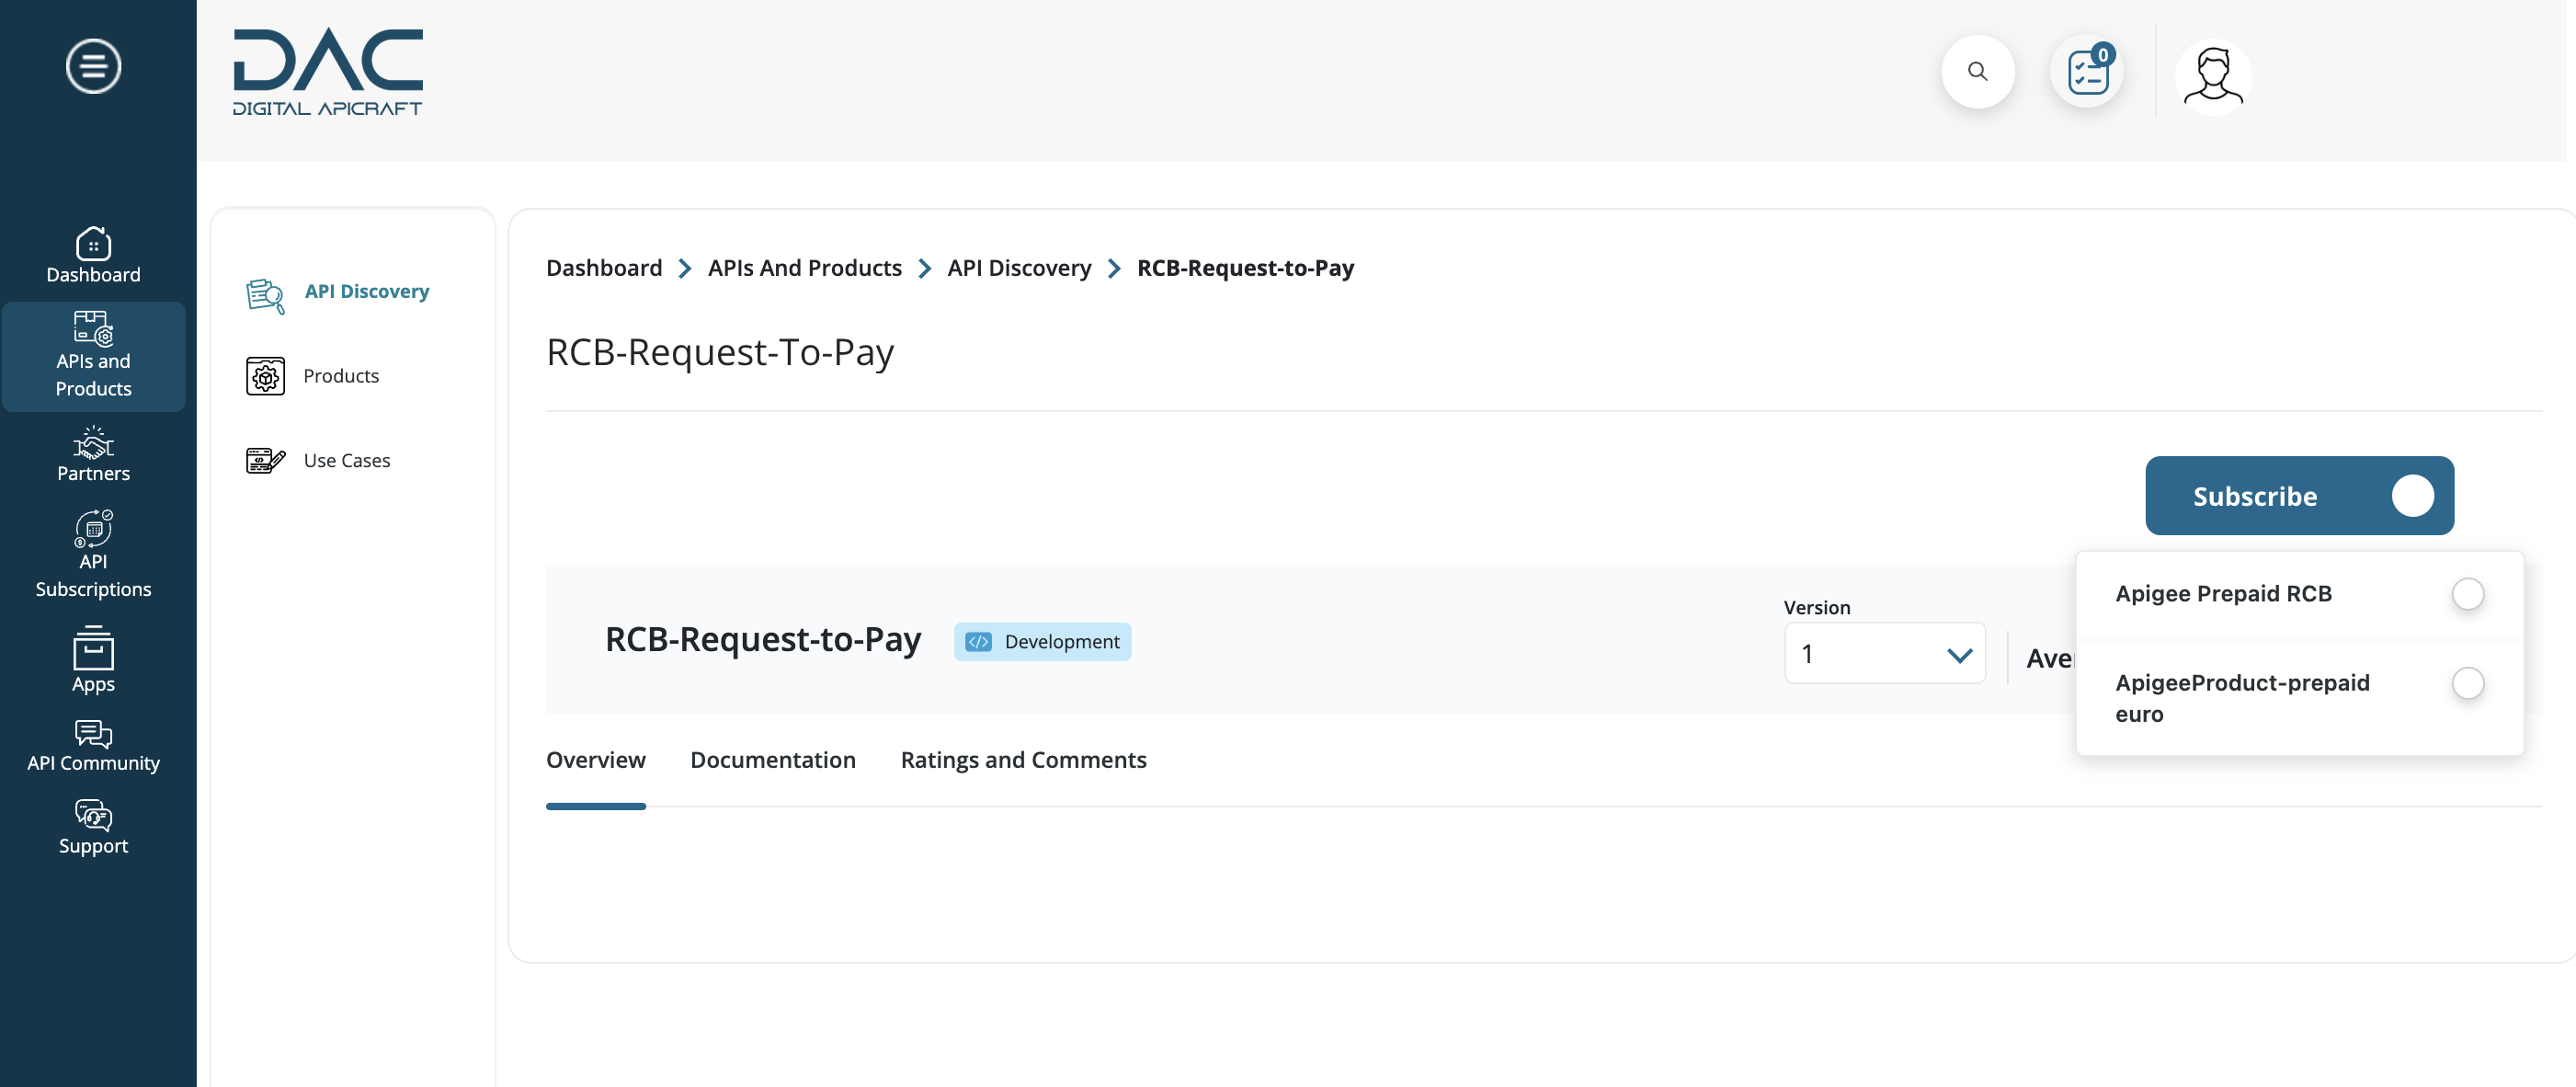
Task: Open APIs and Products sidebar item
Action: pyautogui.click(x=93, y=356)
